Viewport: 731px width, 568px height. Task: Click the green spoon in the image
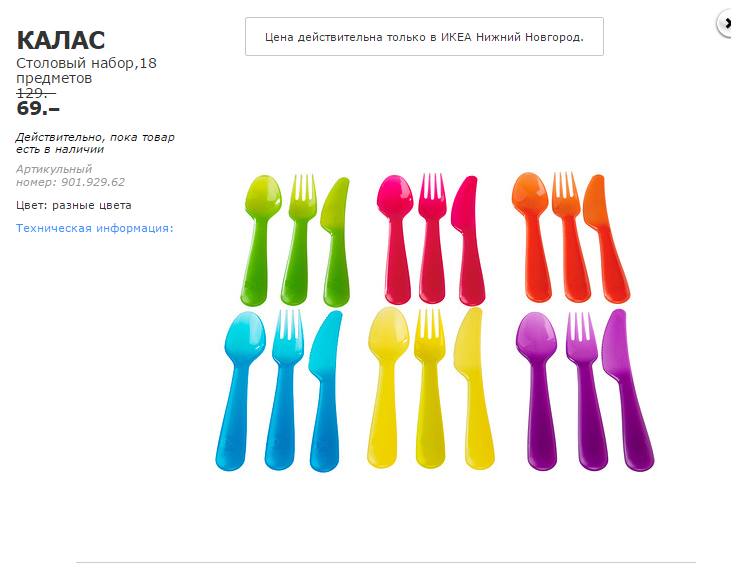(259, 236)
